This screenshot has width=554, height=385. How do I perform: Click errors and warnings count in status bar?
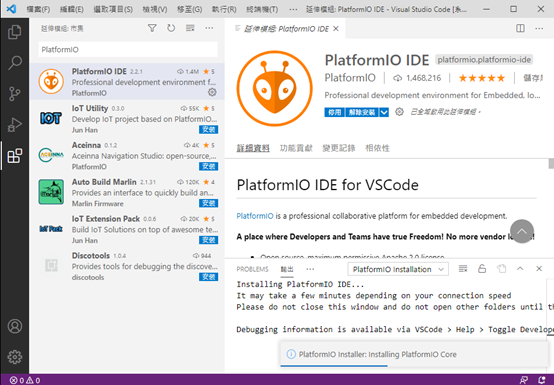25,380
